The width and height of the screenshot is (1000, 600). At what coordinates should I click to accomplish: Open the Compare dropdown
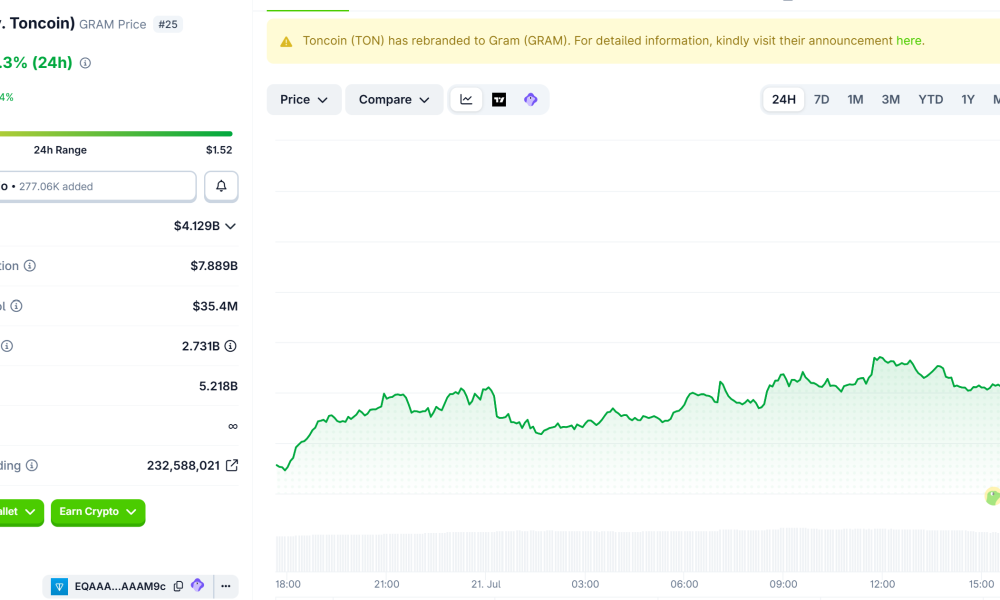394,99
